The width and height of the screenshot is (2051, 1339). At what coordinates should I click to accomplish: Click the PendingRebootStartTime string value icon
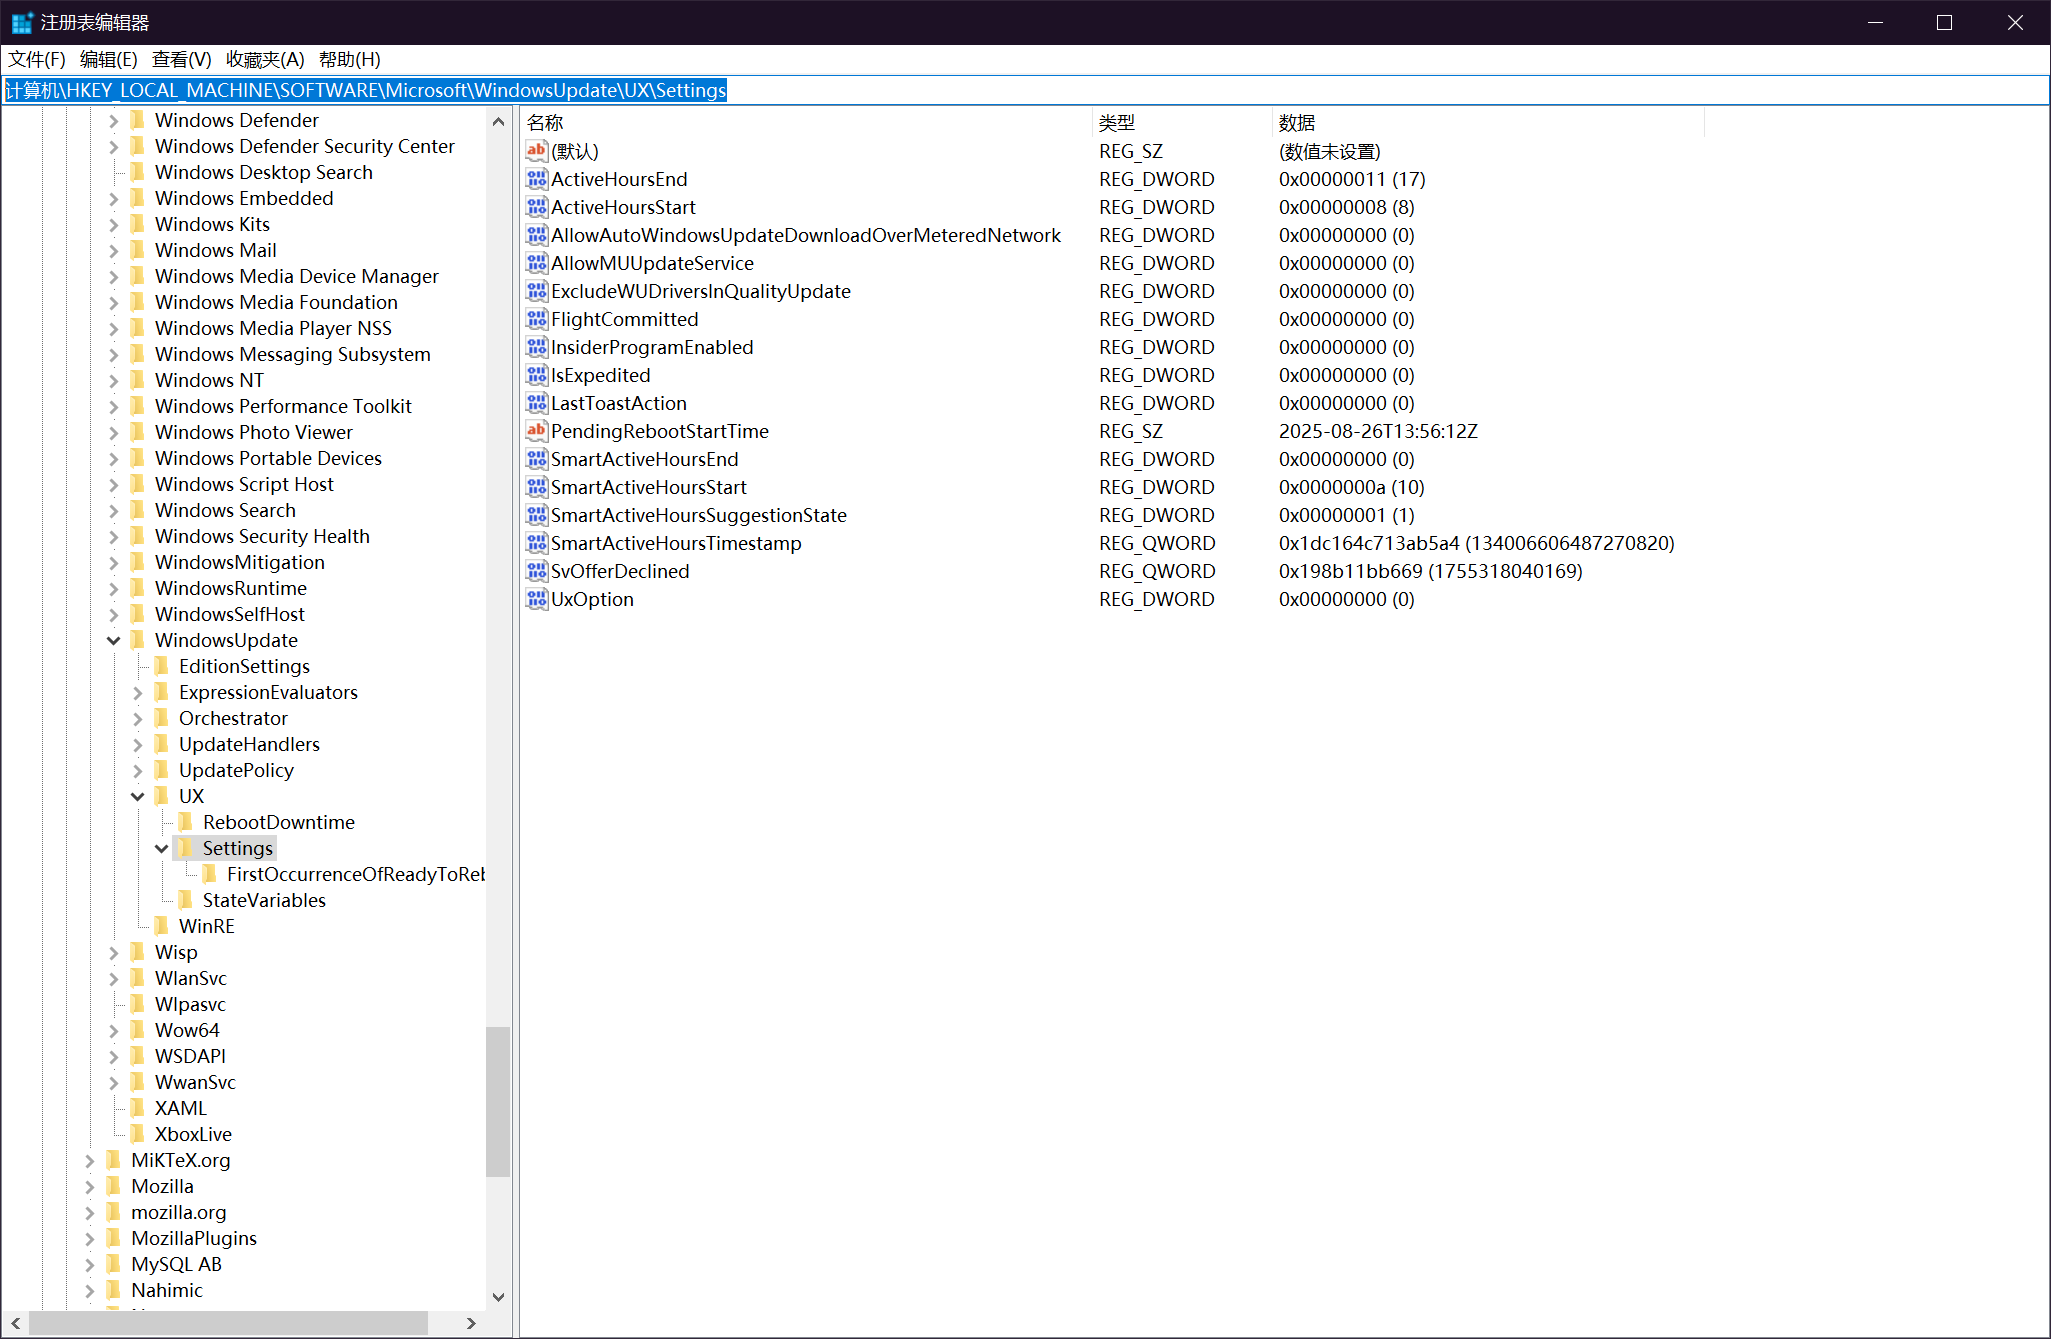pyautogui.click(x=537, y=431)
